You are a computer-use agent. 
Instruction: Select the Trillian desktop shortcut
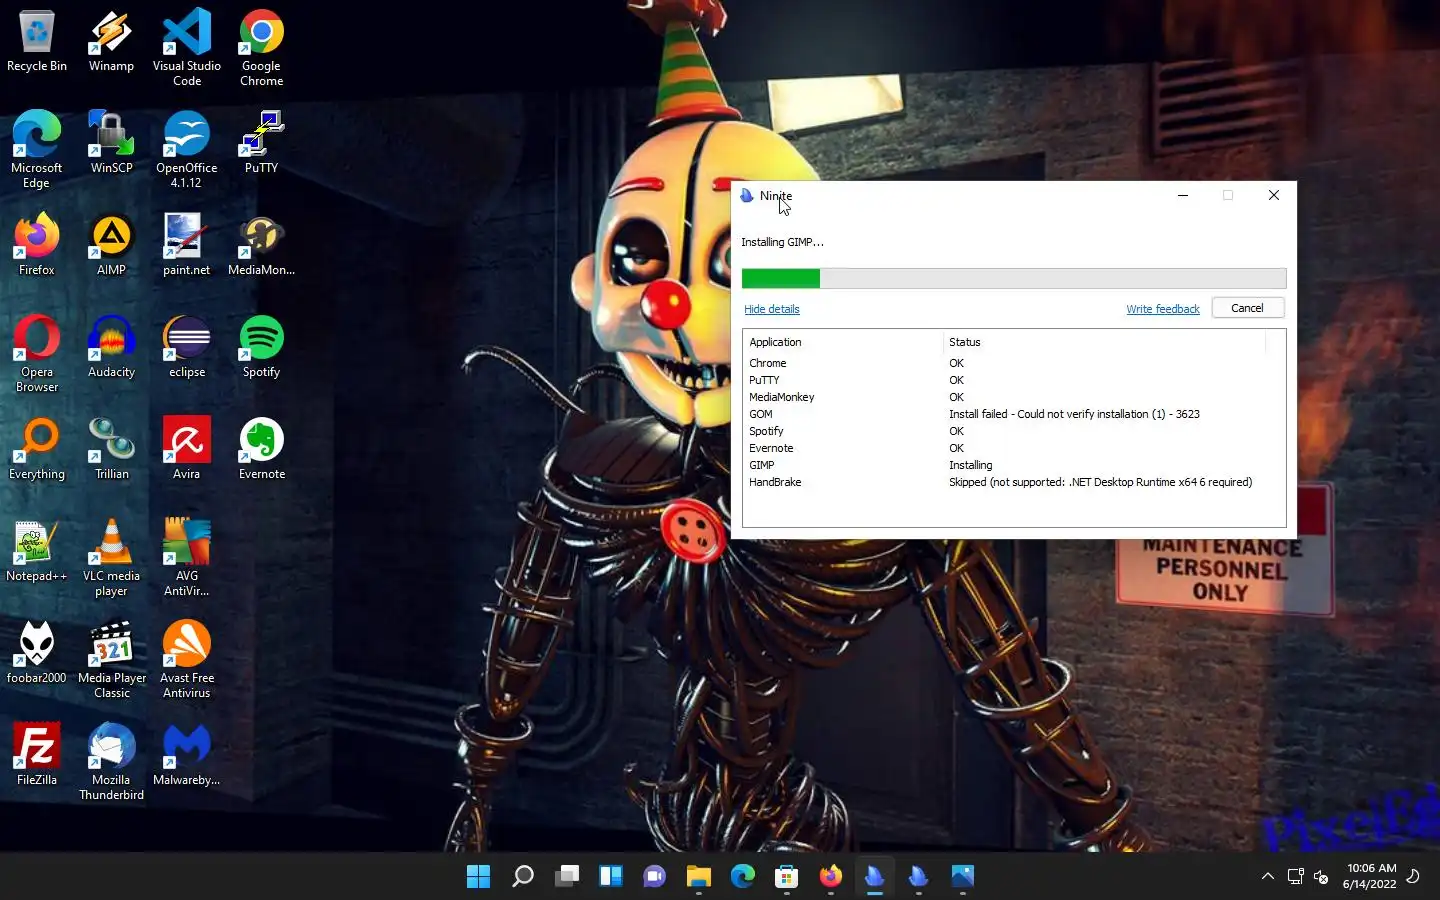coord(111,448)
